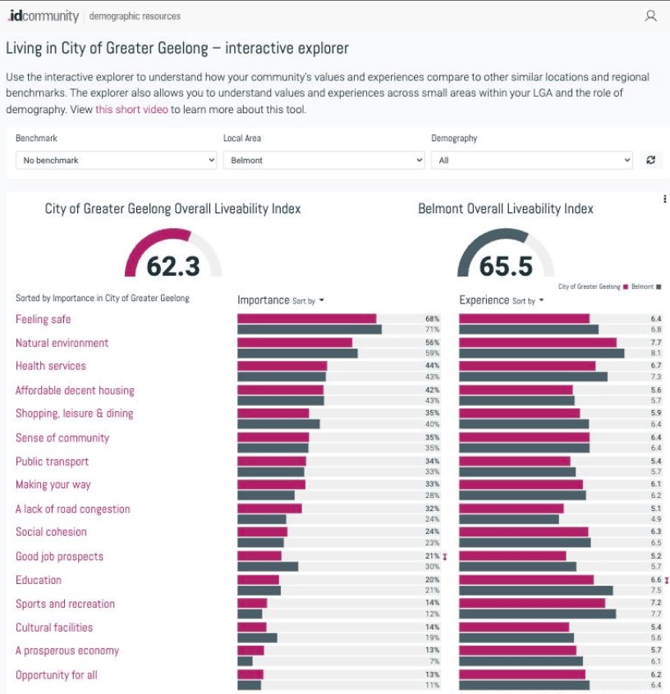
Task: Click 'City of Greater Geelong Overall Liveability Index' heading
Action: coord(173,208)
